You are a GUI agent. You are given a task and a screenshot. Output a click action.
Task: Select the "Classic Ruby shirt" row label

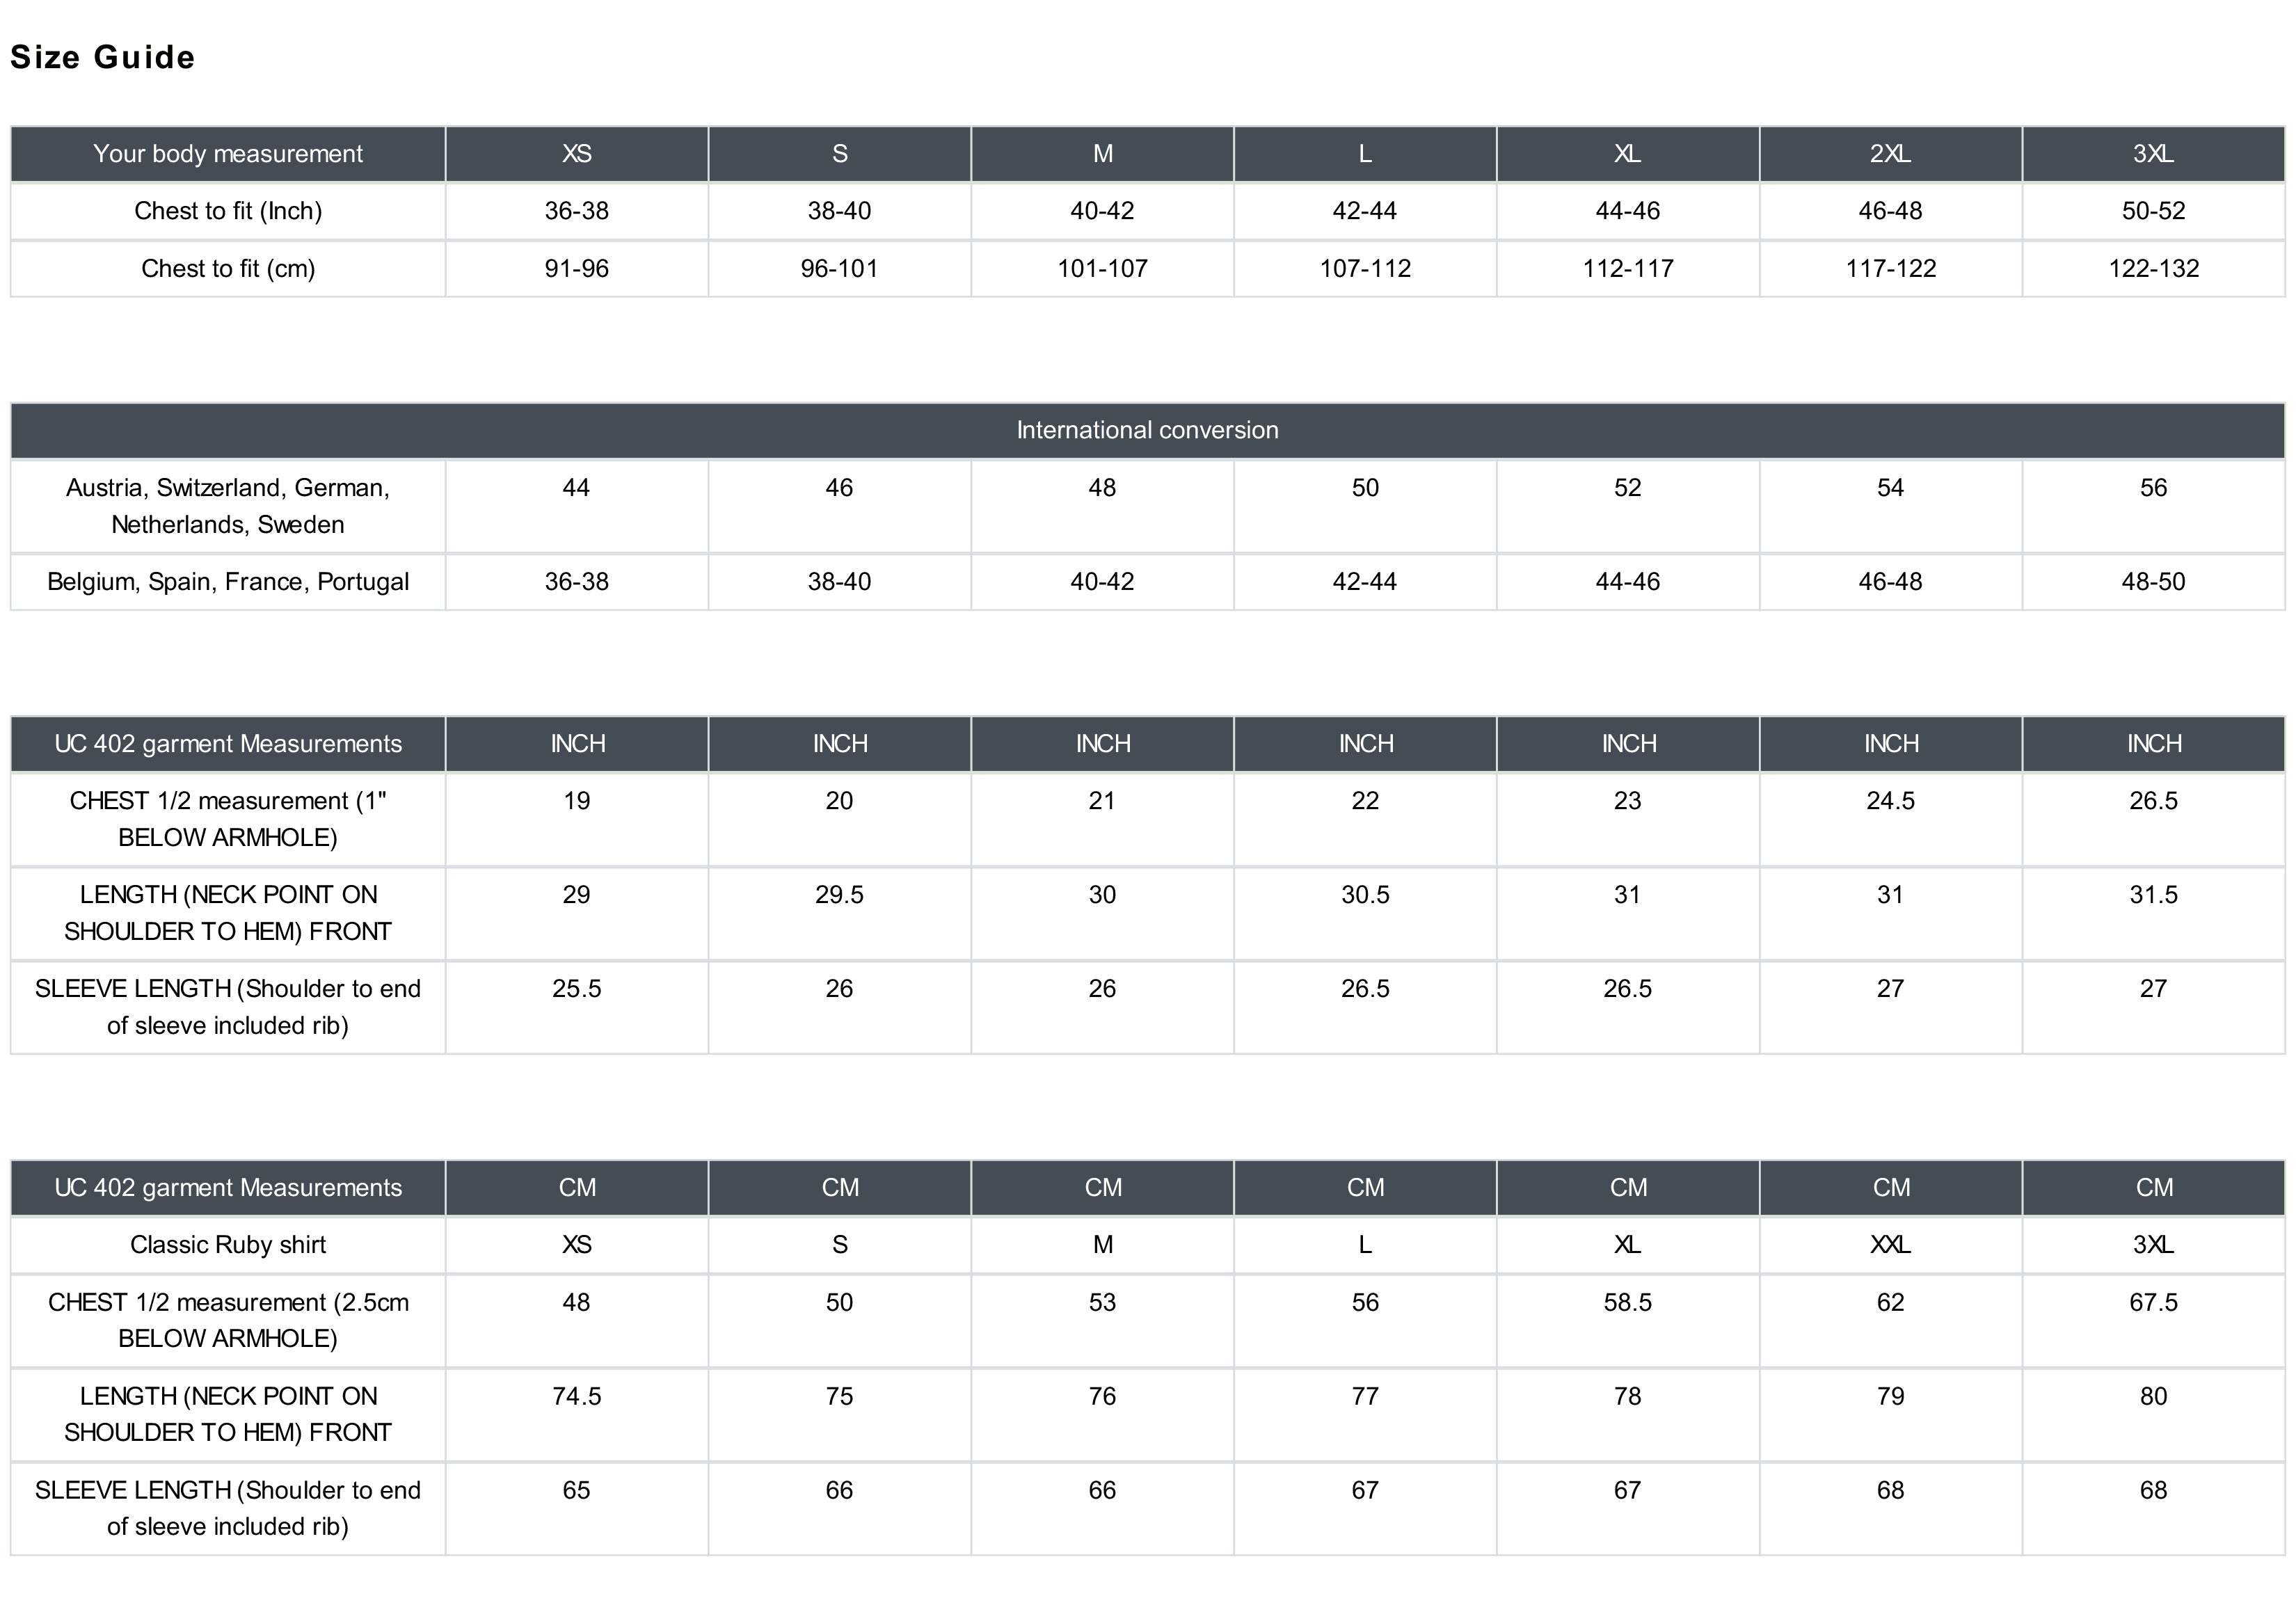tap(228, 1244)
